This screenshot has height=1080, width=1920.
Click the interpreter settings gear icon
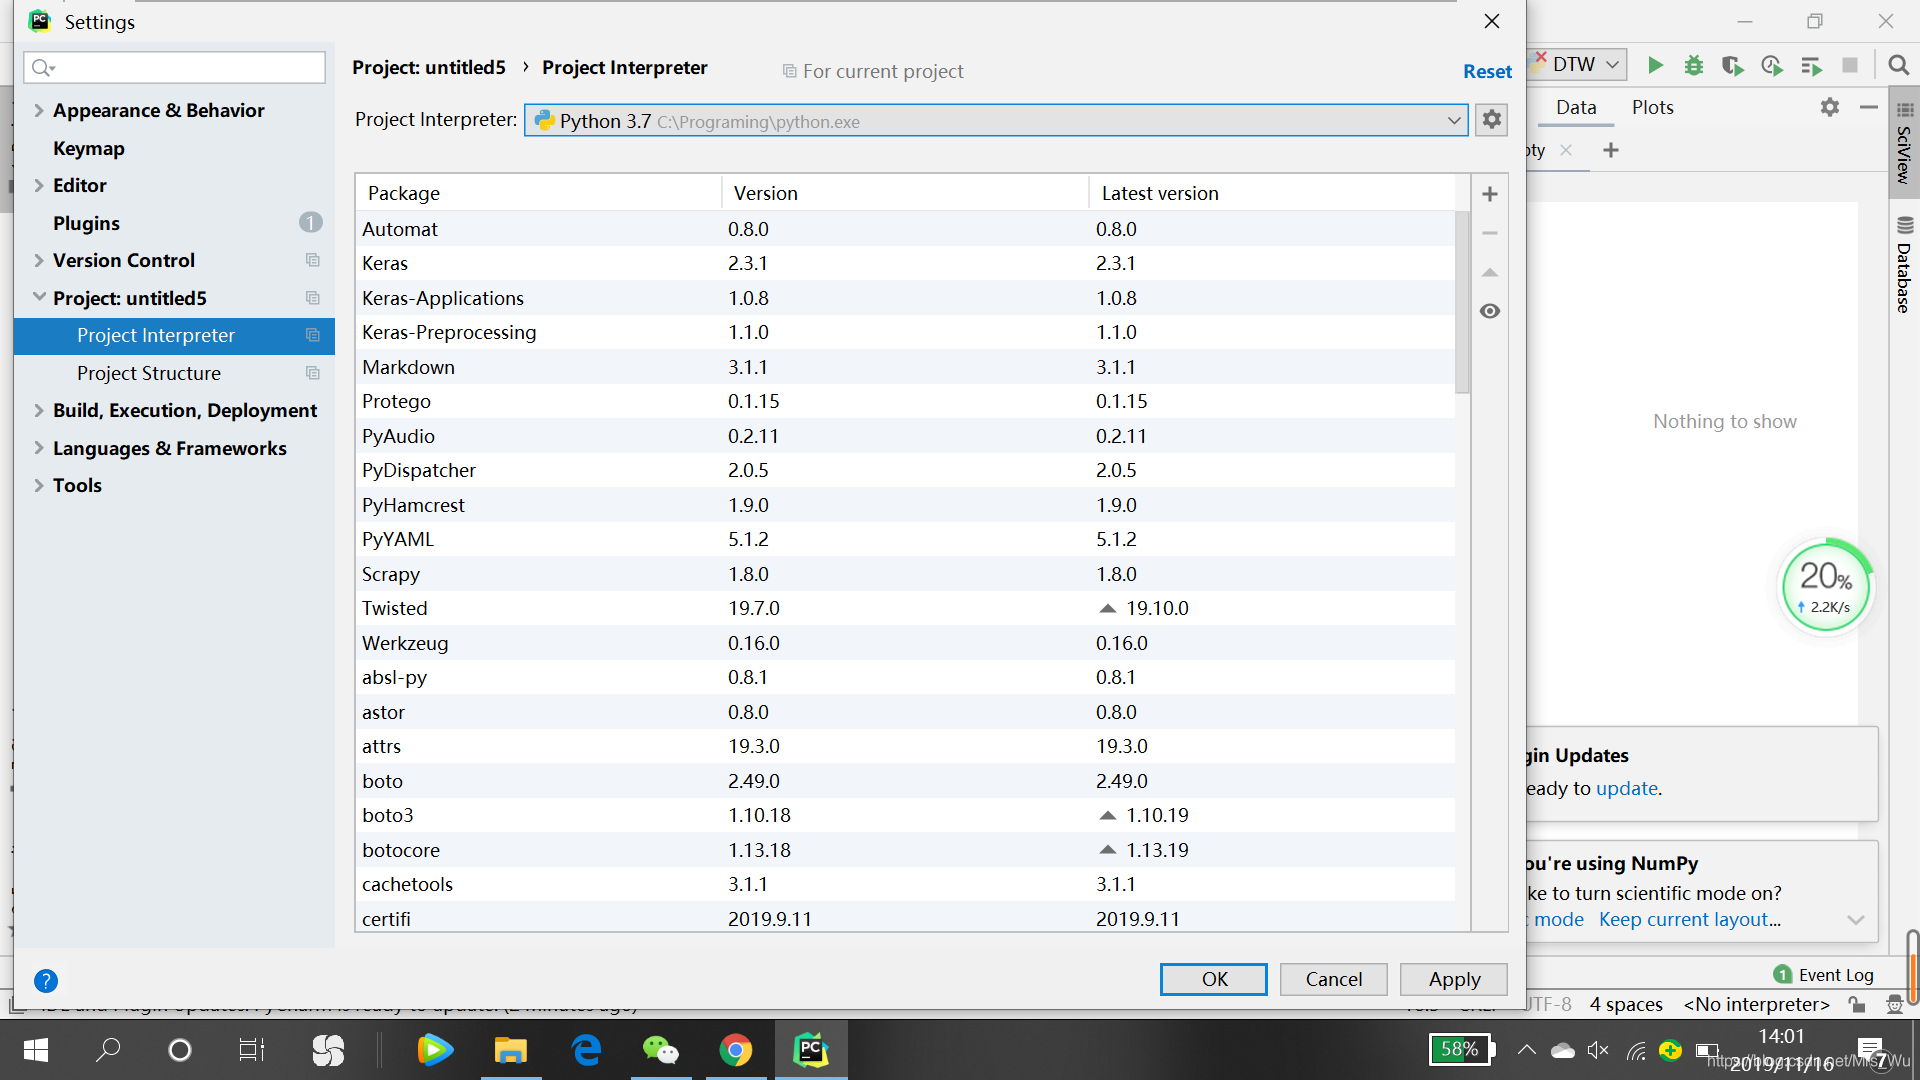[x=1491, y=119]
